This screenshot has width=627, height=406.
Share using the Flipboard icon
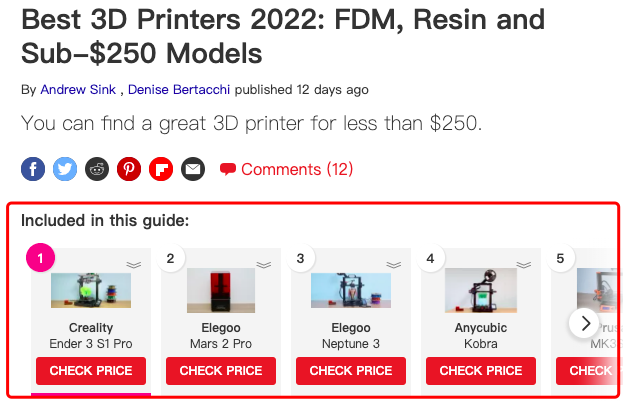pos(161,169)
